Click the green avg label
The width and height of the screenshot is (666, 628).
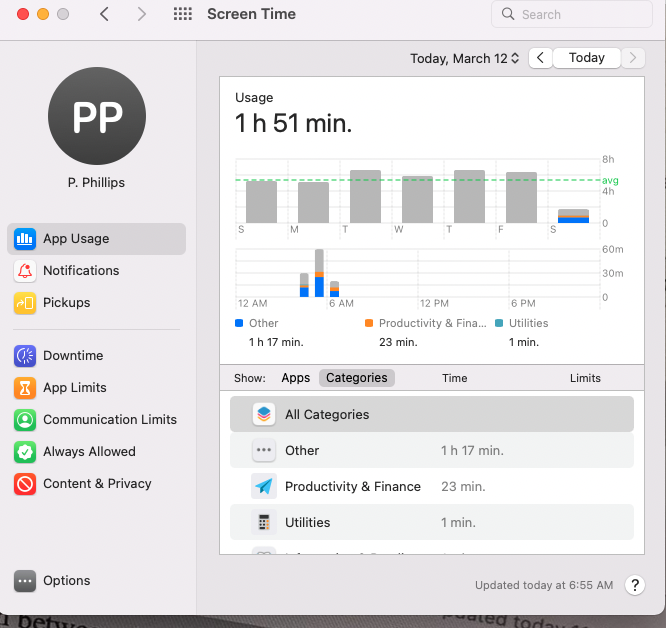(x=610, y=180)
